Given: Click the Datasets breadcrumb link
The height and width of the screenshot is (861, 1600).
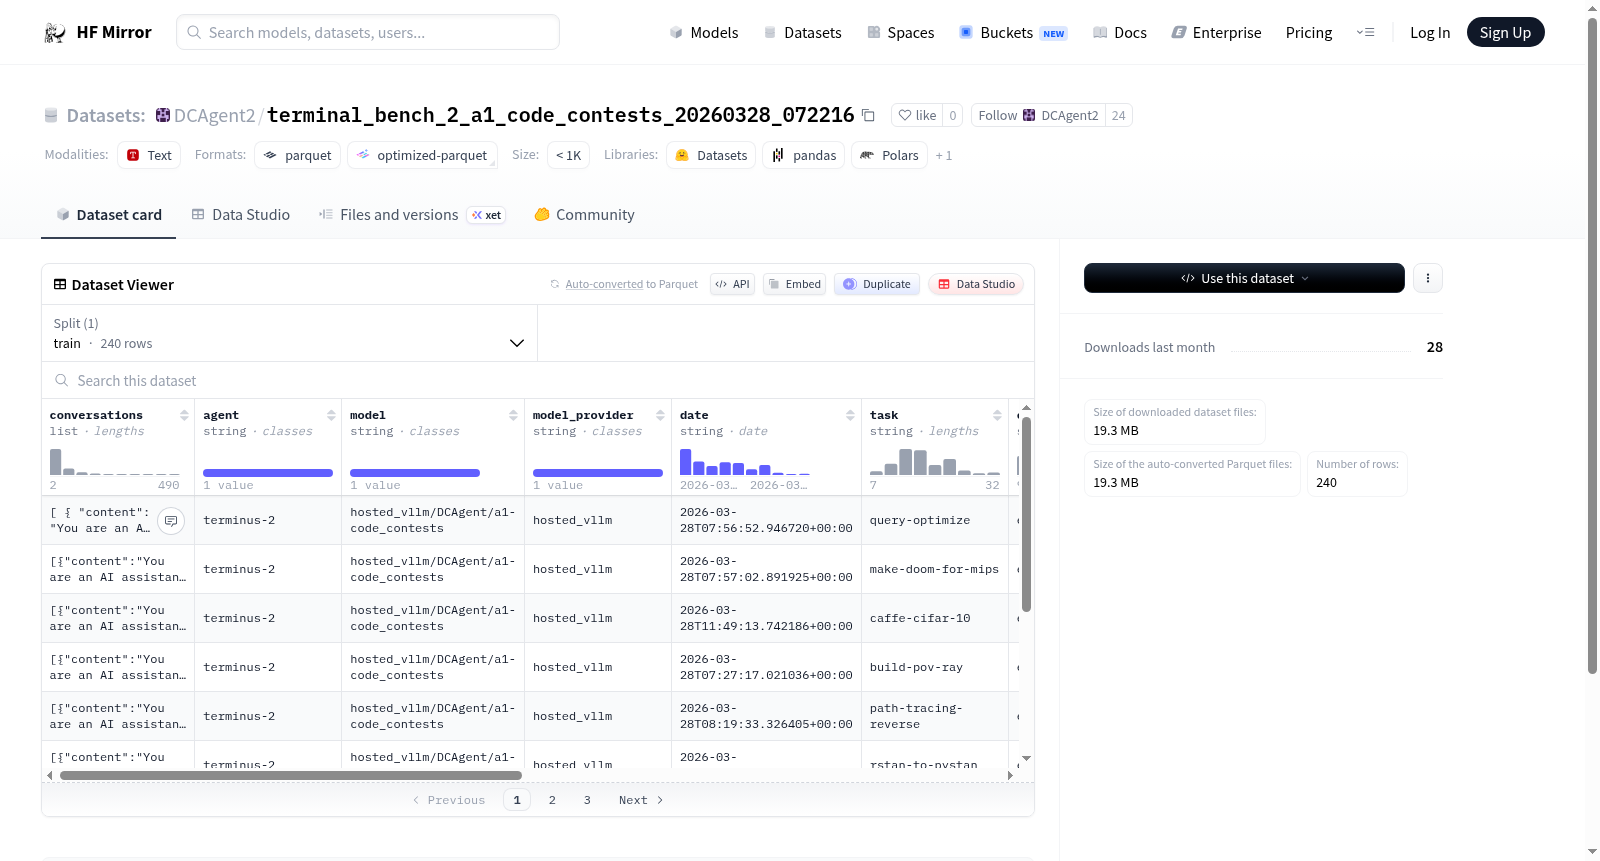Looking at the screenshot, I should (x=106, y=116).
